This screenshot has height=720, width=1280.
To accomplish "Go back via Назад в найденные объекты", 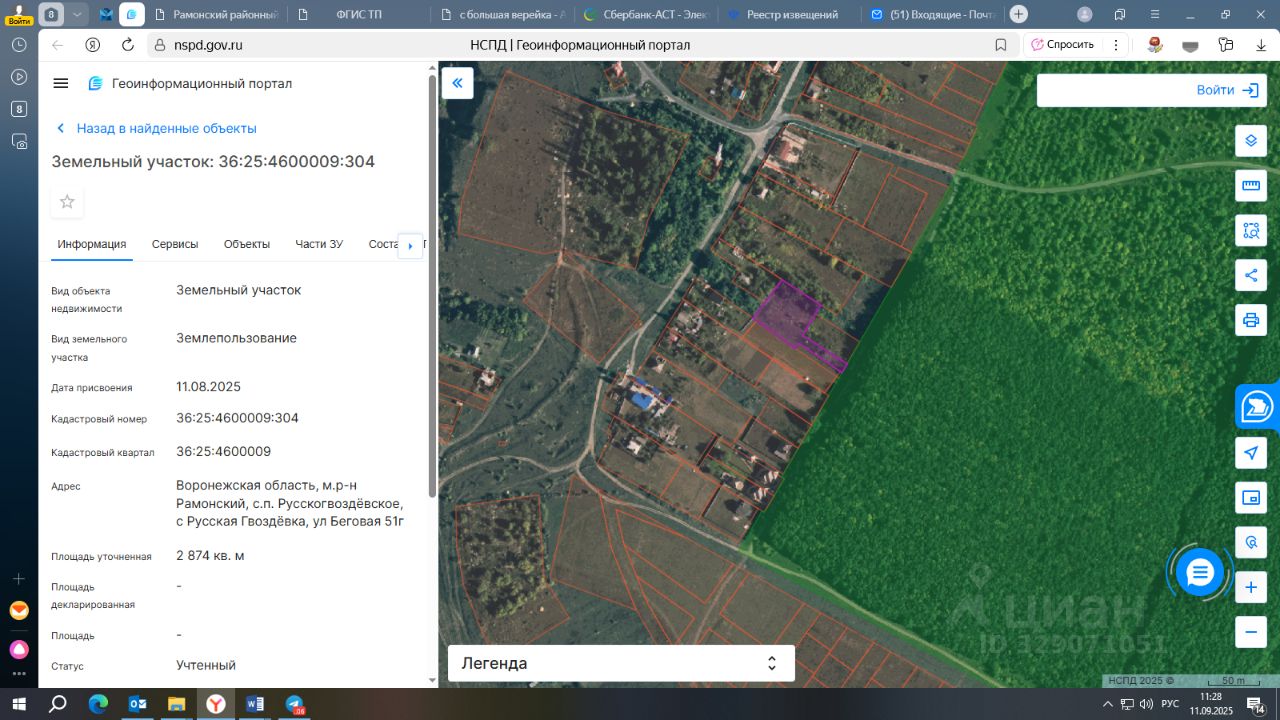I will (156, 128).
